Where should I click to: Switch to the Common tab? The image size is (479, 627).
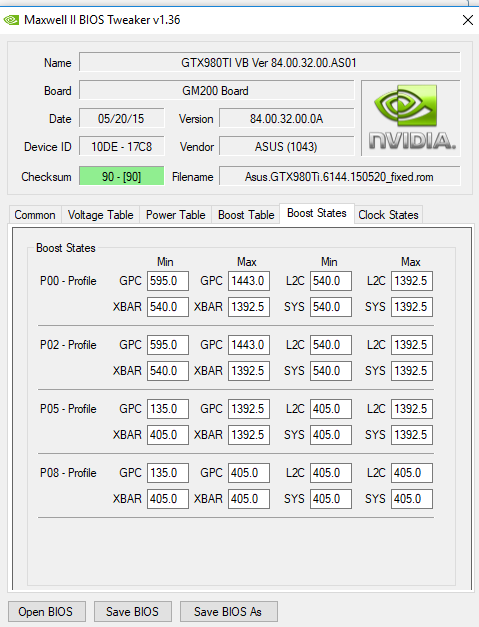[x=35, y=215]
